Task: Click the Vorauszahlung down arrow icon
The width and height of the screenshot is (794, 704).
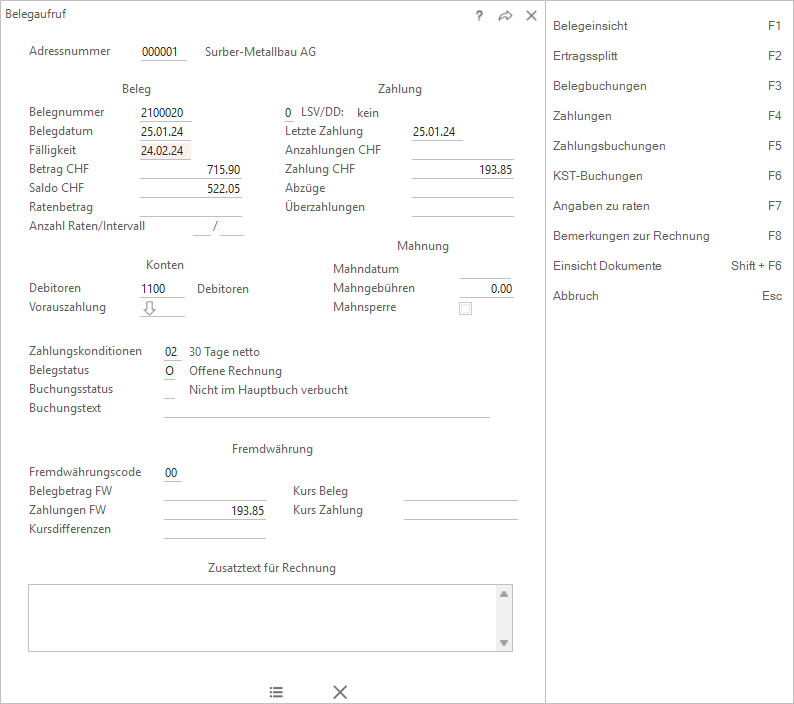Action: pos(149,308)
